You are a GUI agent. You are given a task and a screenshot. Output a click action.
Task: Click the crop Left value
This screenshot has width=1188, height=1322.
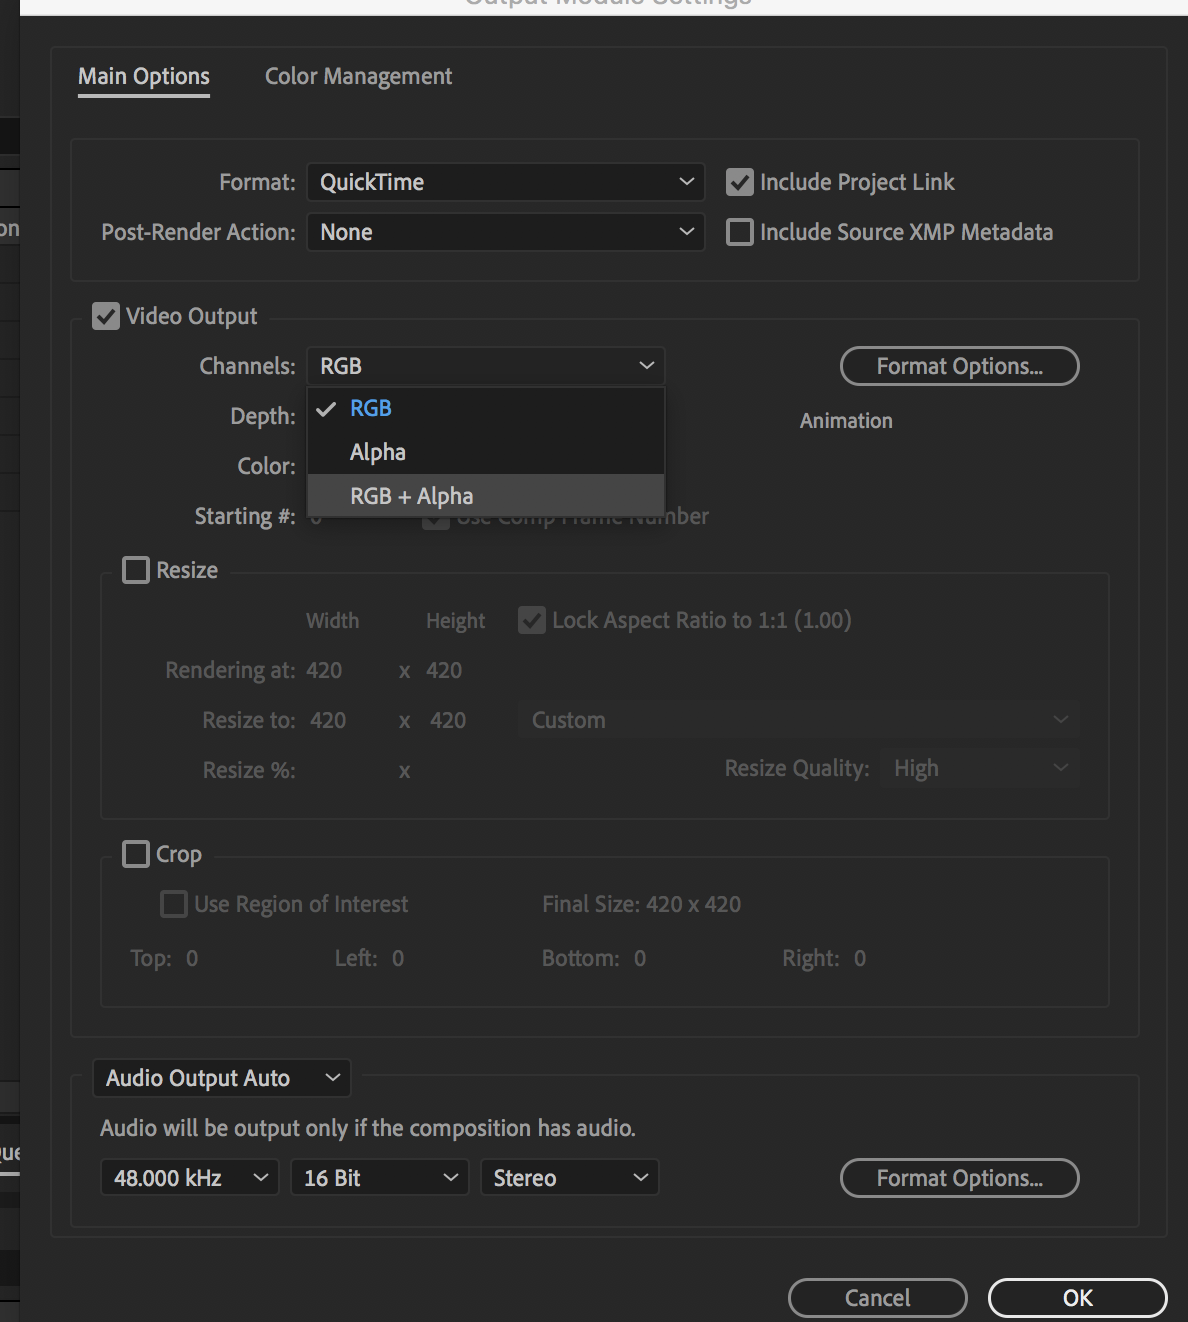point(398,958)
